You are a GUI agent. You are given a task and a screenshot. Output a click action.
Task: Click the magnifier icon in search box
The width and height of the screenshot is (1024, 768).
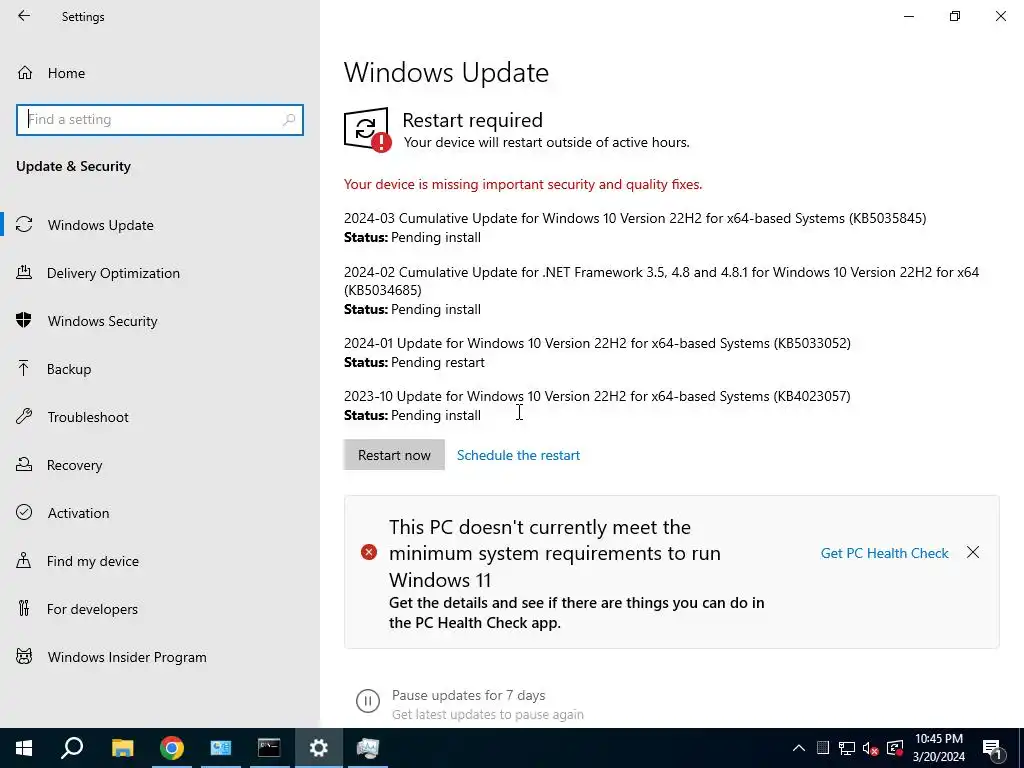tap(289, 120)
